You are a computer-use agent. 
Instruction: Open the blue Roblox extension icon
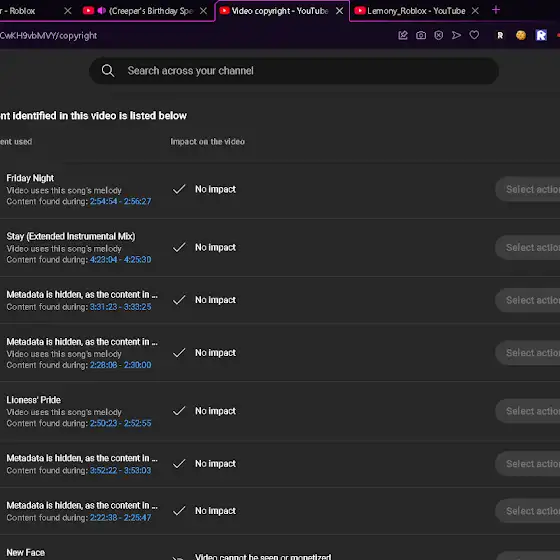click(x=541, y=35)
